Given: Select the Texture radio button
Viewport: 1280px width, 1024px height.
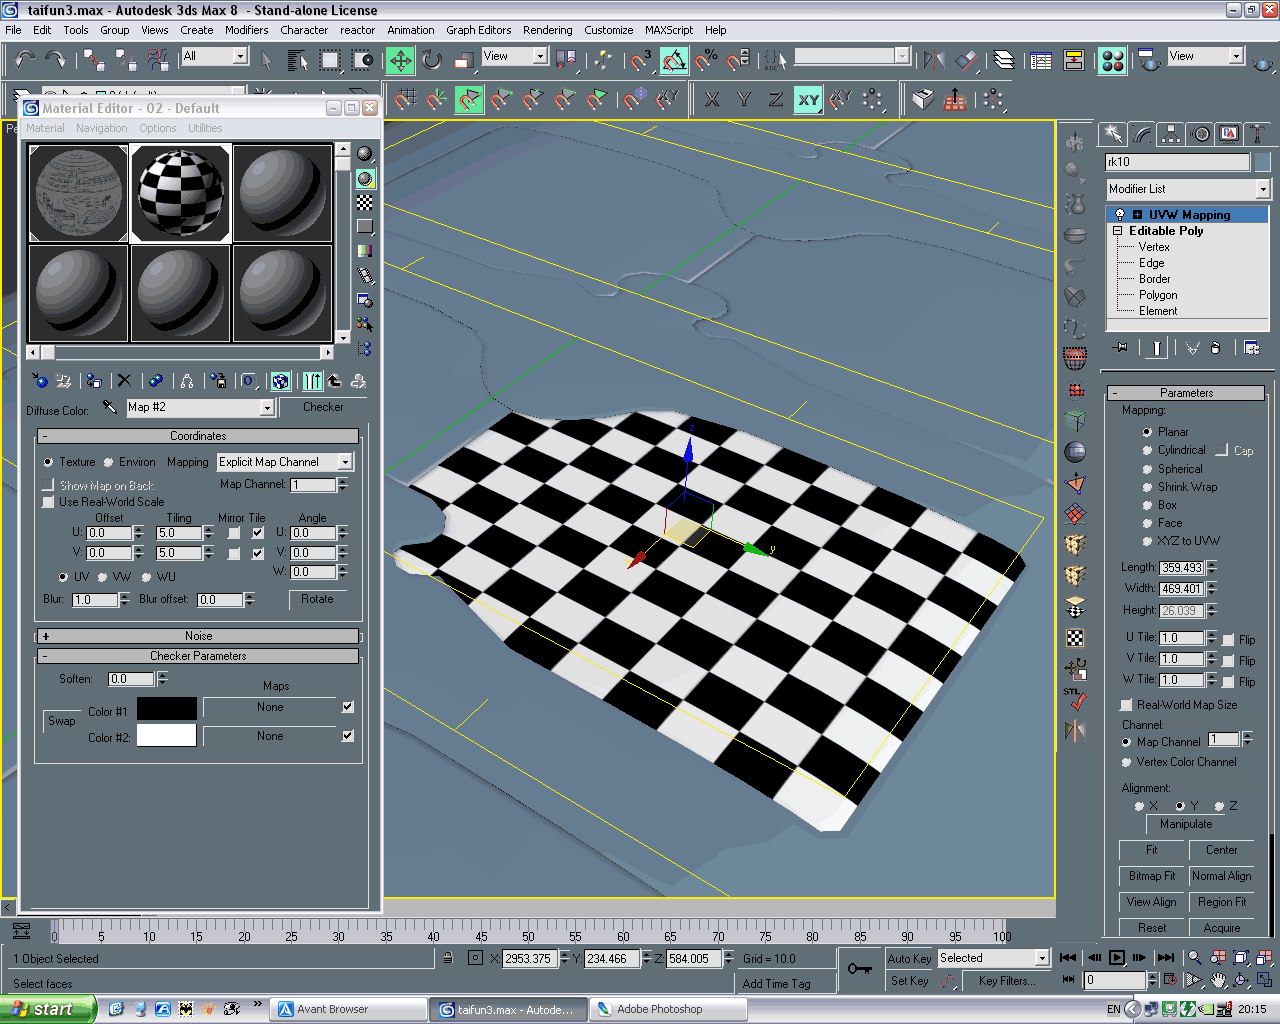Looking at the screenshot, I should pyautogui.click(x=48, y=462).
